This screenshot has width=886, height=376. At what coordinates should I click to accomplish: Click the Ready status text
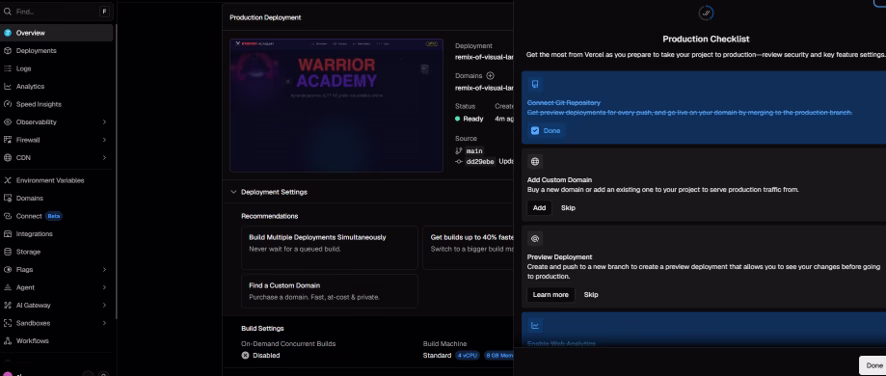[473, 119]
